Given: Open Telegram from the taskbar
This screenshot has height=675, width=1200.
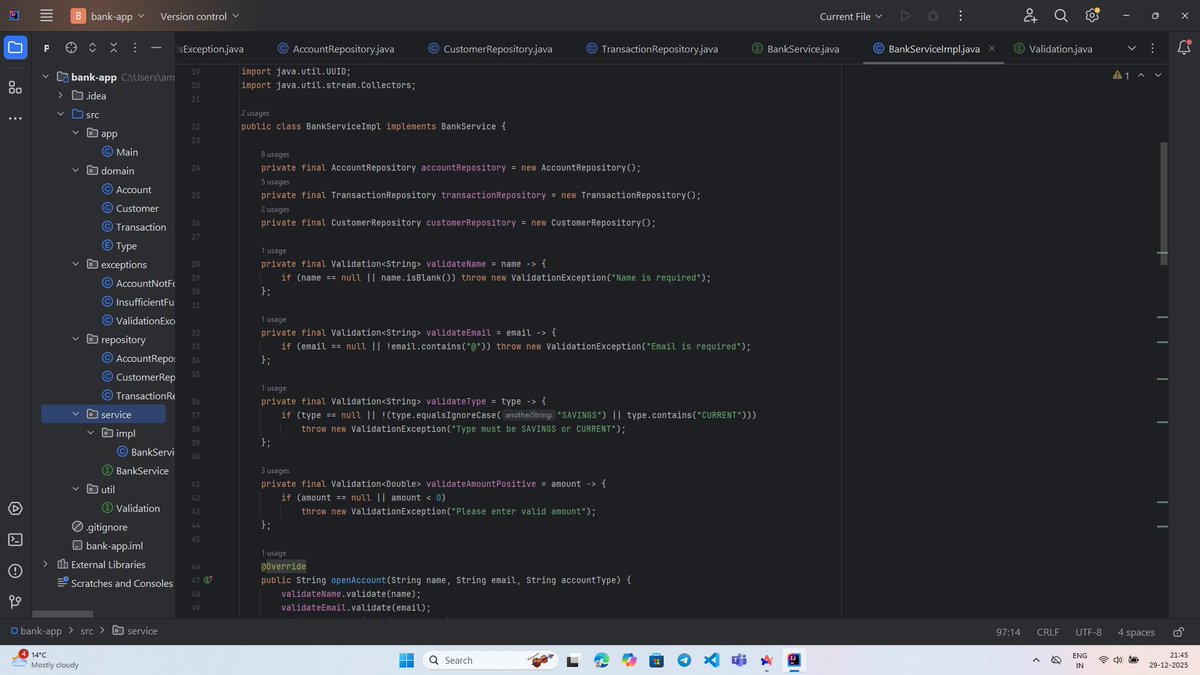Looking at the screenshot, I should [x=684, y=660].
